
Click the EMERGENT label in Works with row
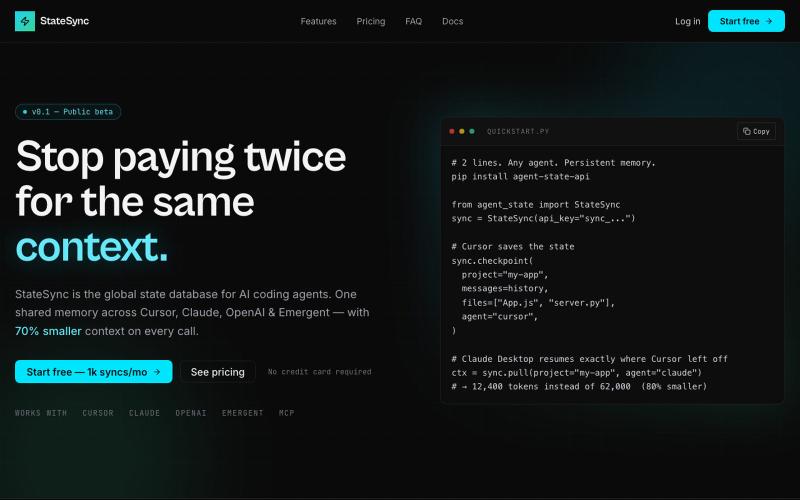coord(242,413)
